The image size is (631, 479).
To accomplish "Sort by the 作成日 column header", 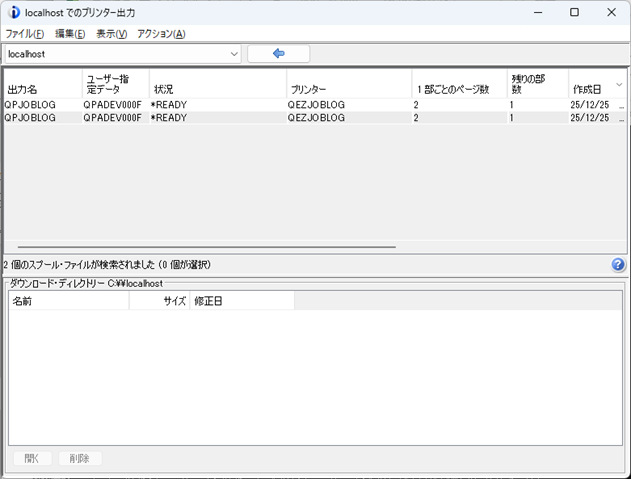I will 589,89.
